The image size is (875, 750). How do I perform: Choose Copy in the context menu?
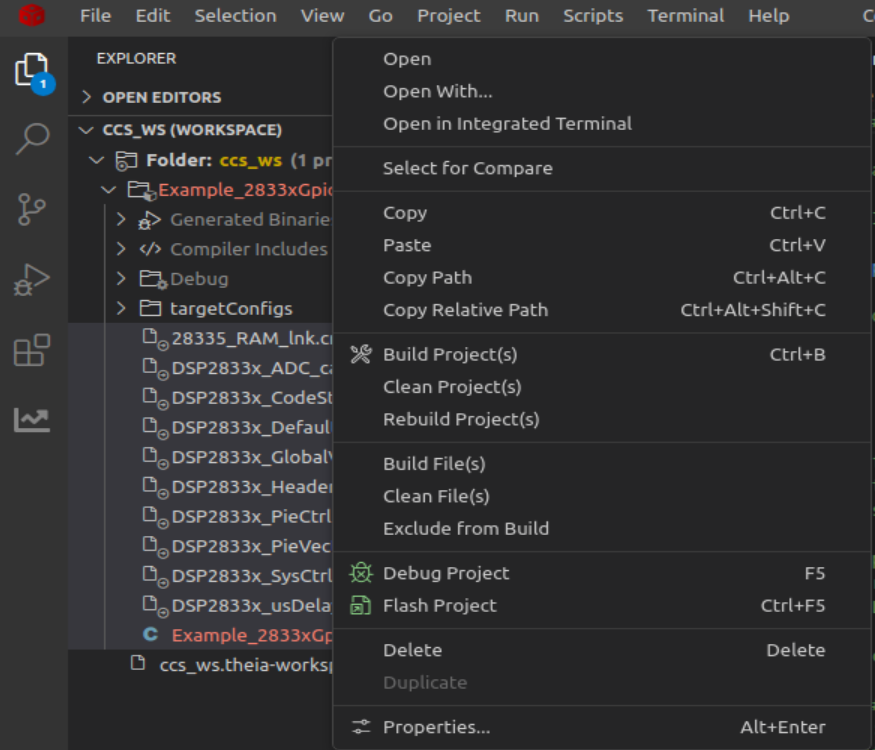(603, 213)
